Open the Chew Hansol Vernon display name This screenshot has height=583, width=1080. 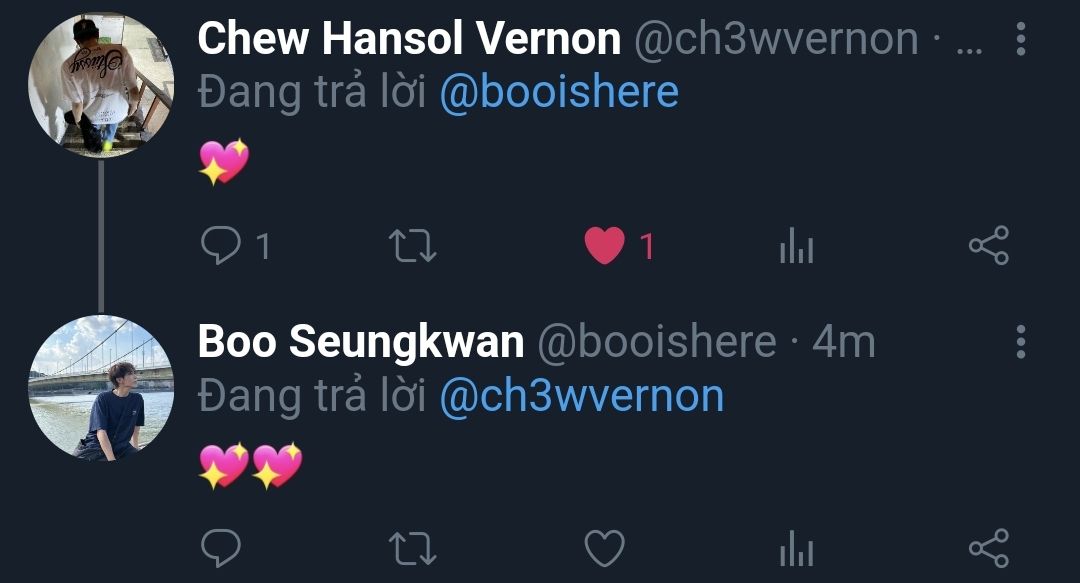point(409,39)
